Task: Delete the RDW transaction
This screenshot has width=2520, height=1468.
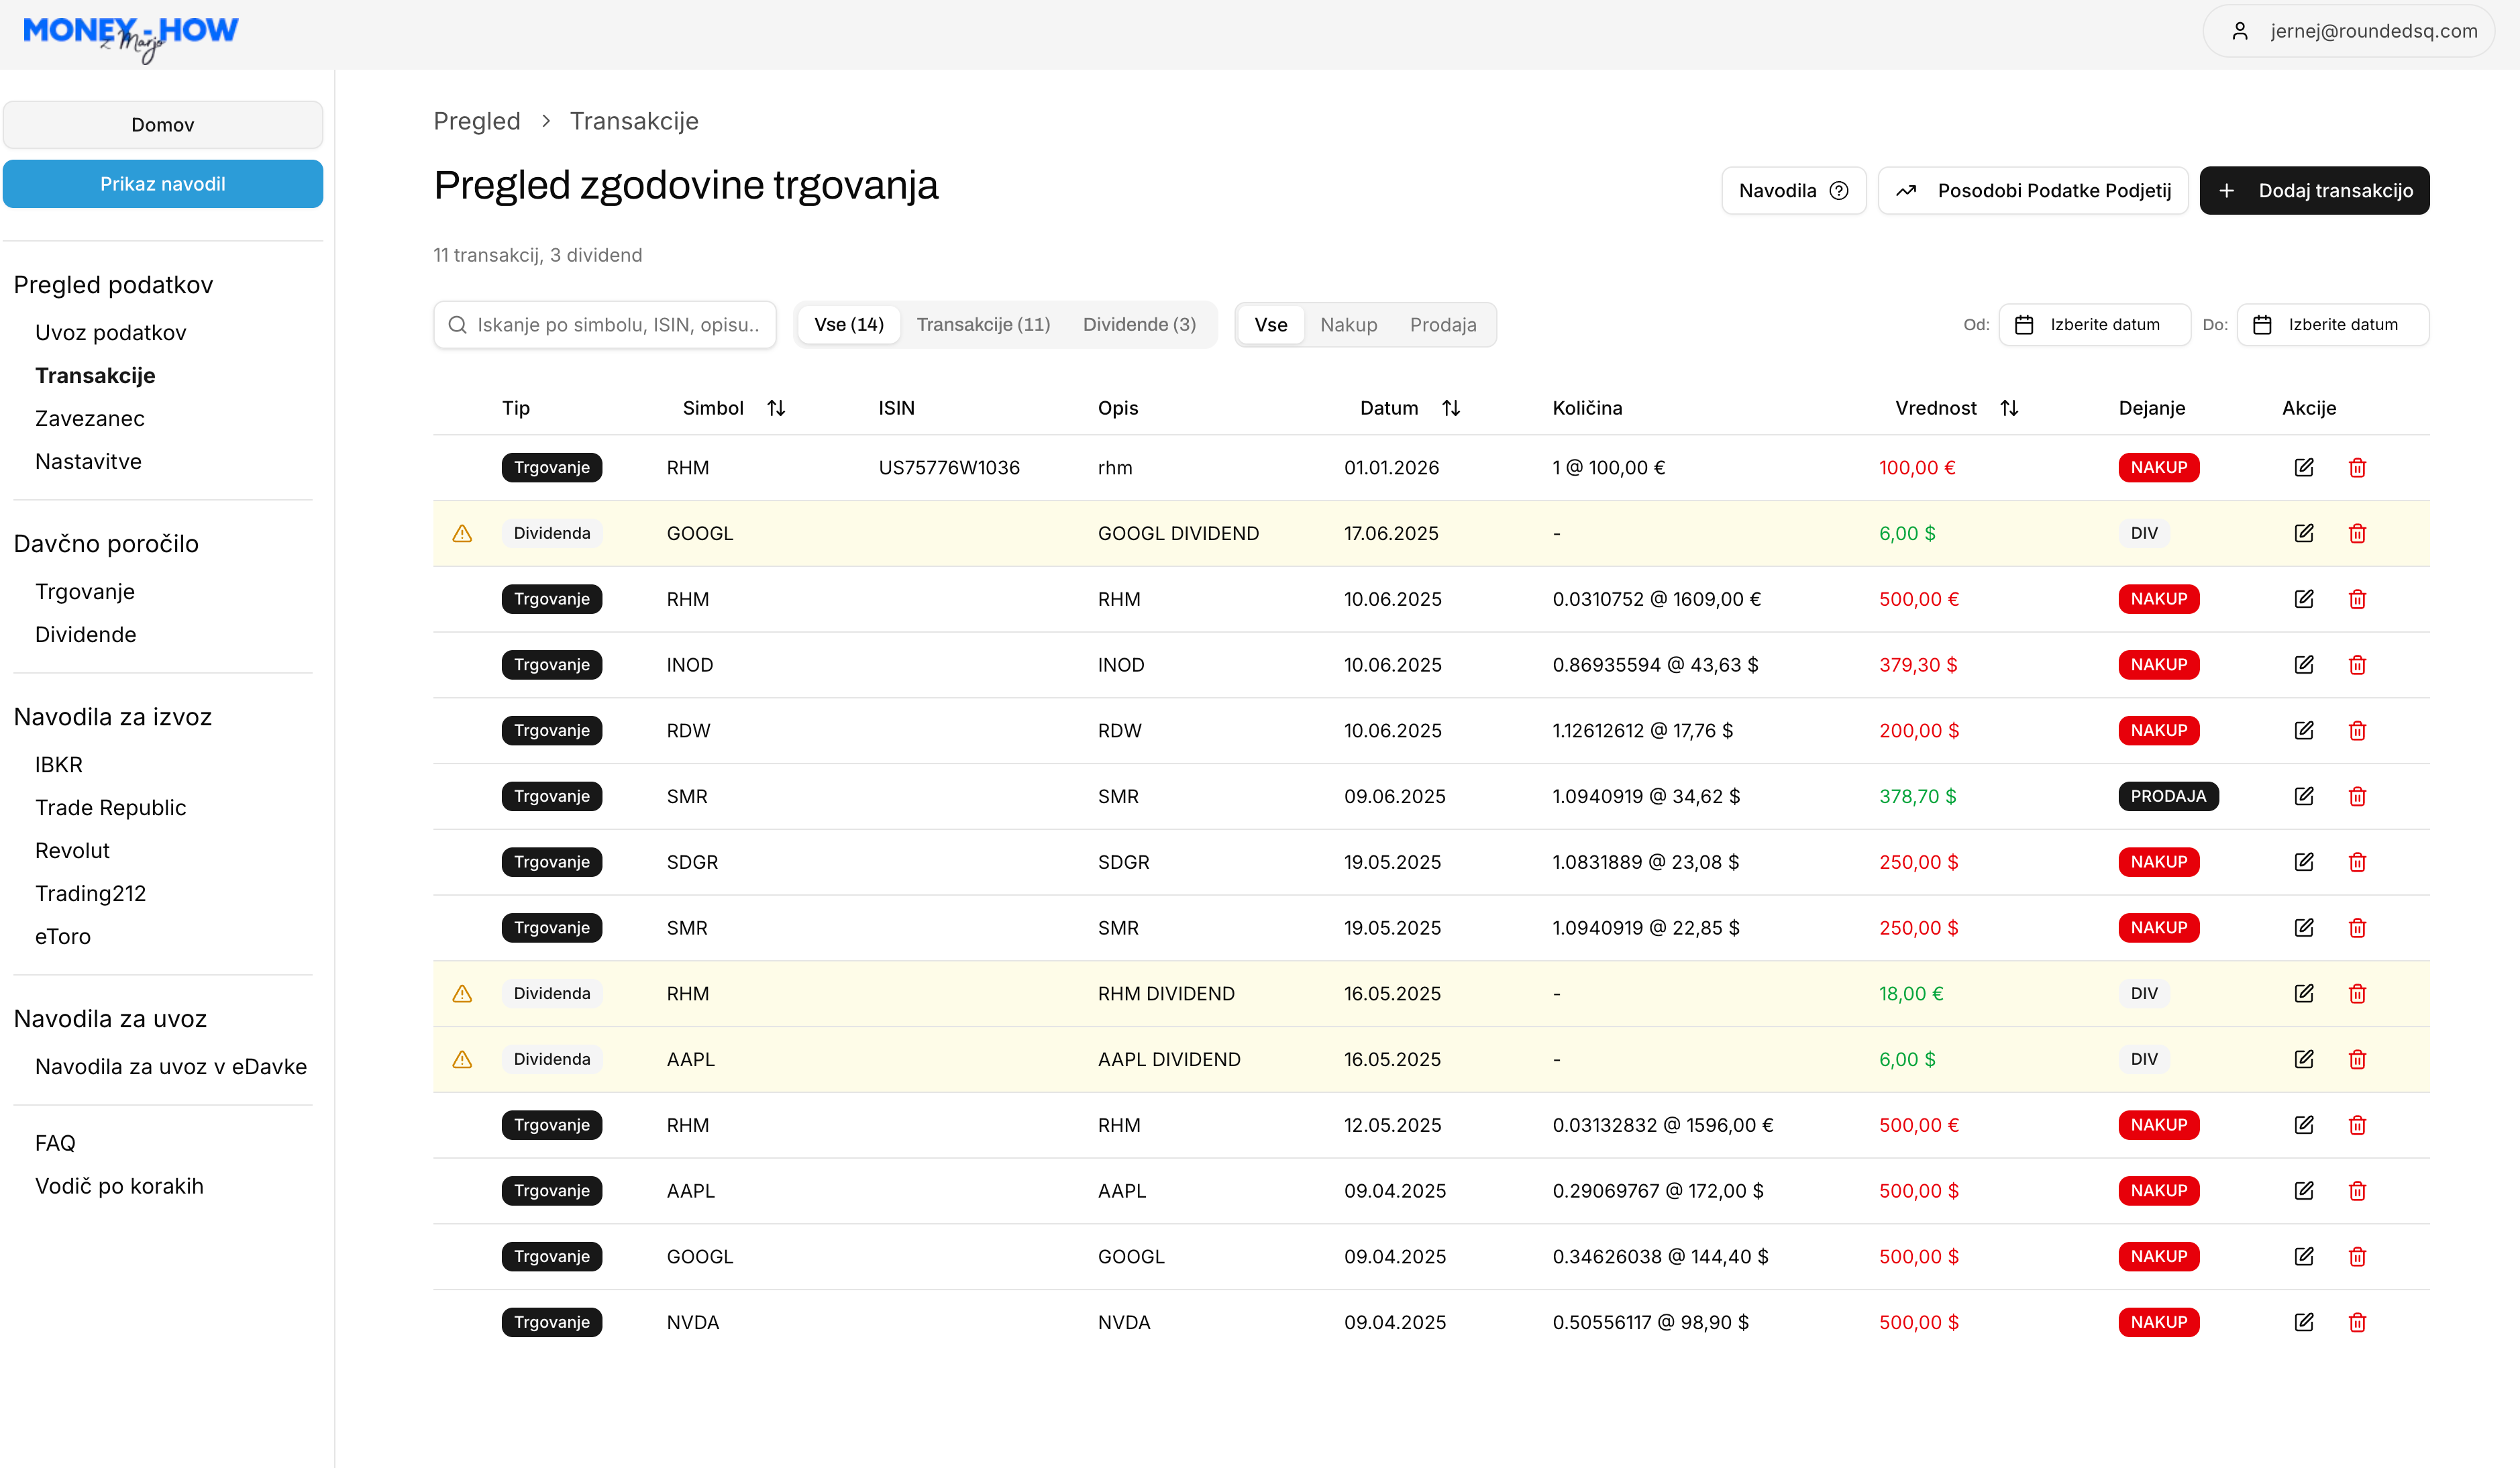Action: (2357, 730)
